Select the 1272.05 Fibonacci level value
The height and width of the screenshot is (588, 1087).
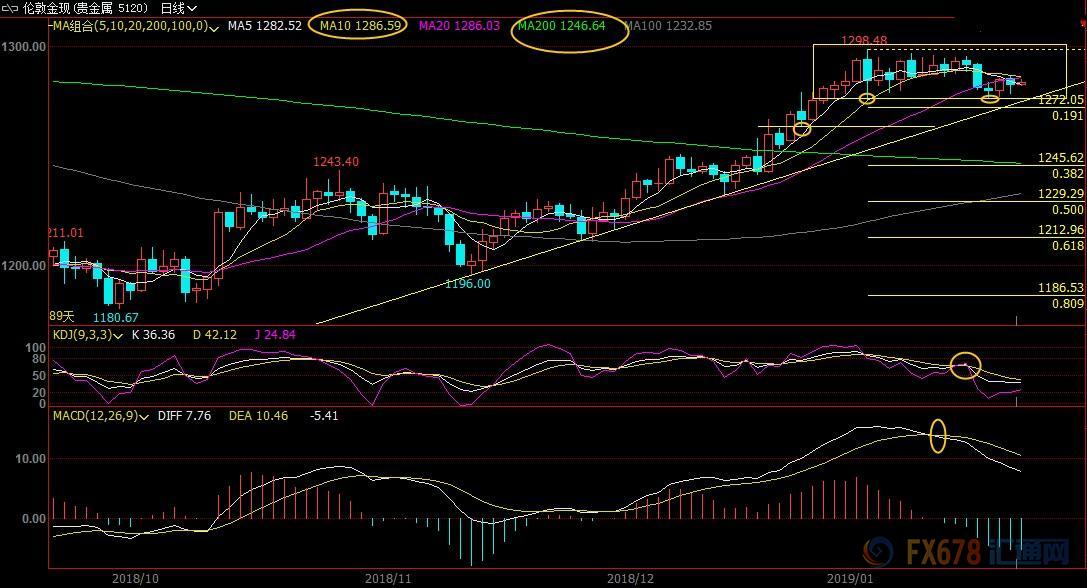[1060, 100]
